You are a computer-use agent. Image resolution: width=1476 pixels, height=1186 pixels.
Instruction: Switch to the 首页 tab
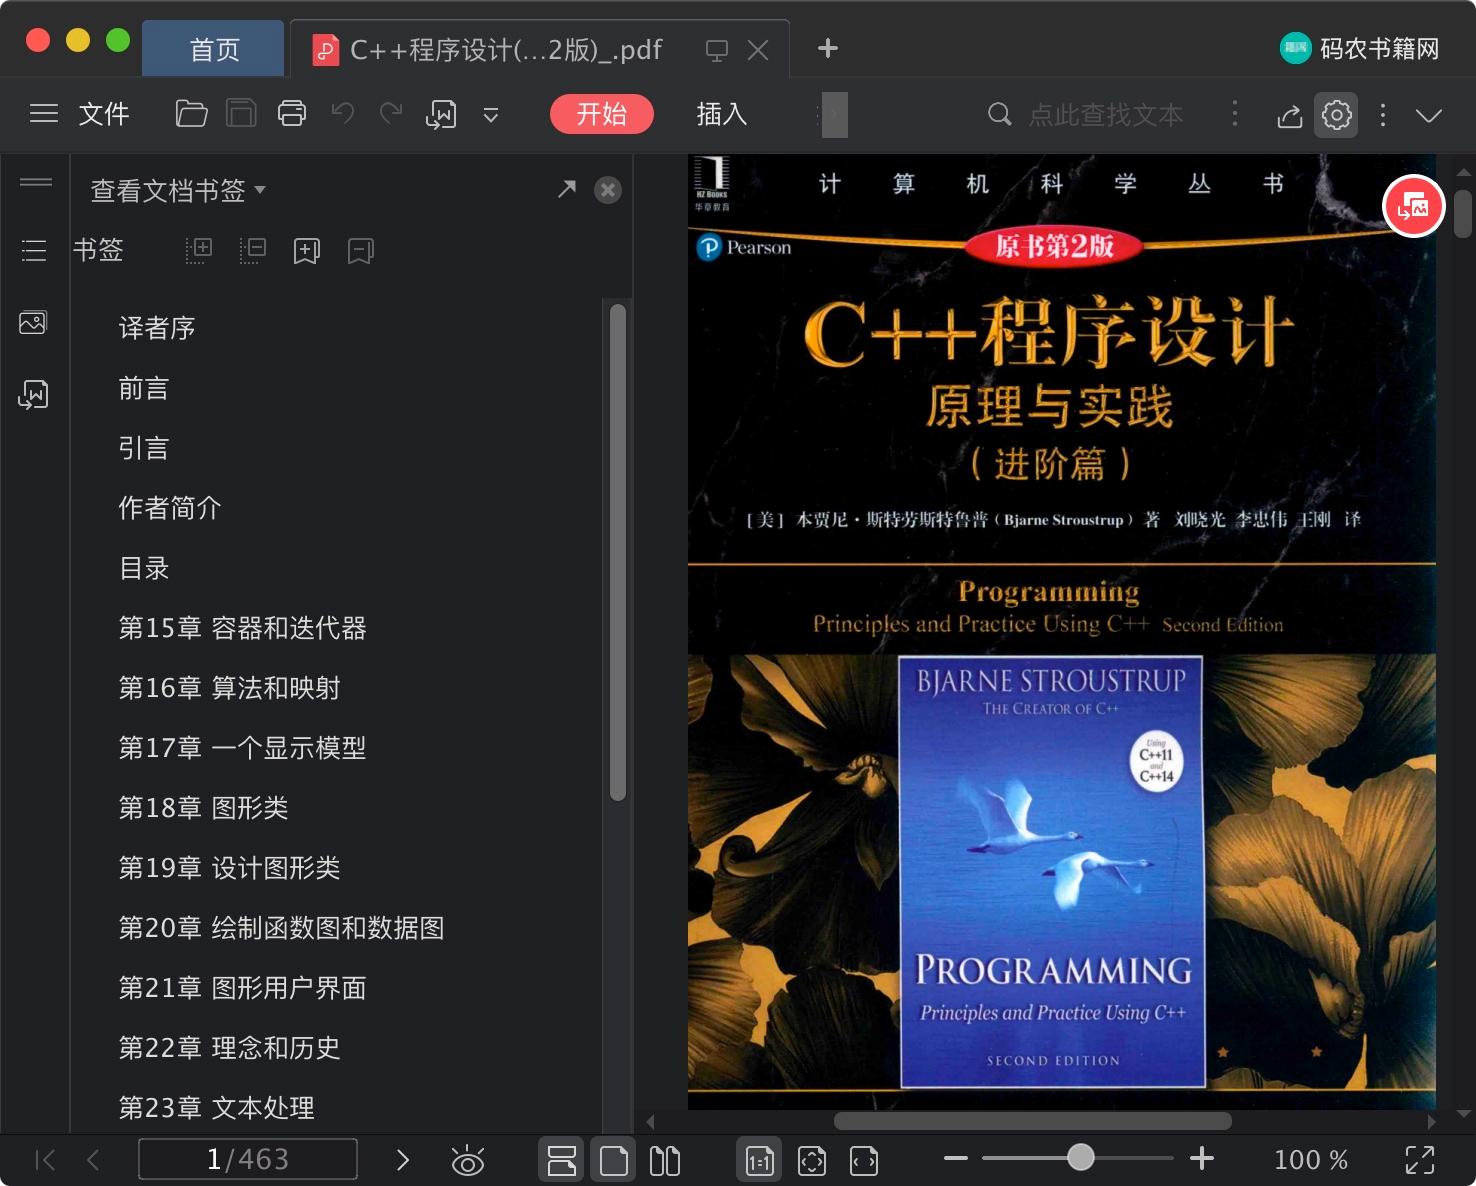click(214, 49)
